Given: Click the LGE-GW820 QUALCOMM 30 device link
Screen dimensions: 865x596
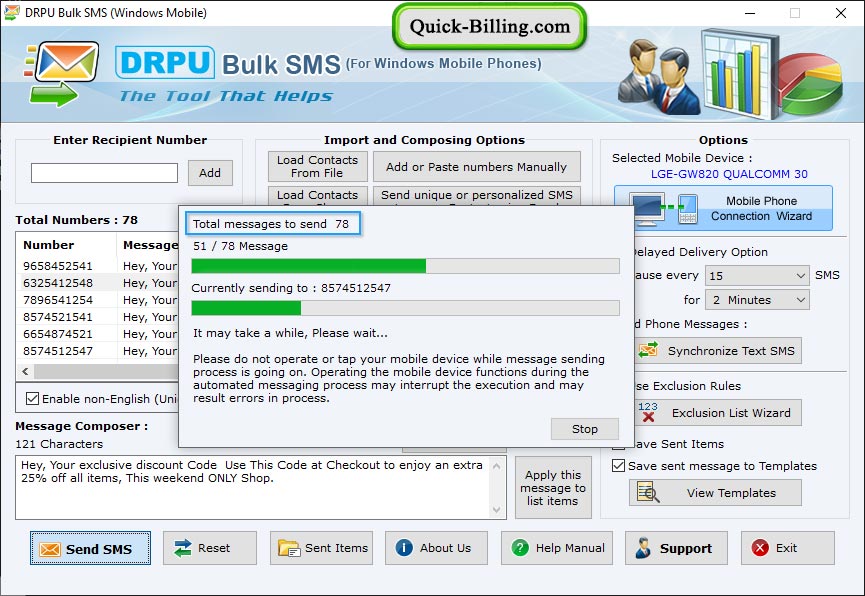Looking at the screenshot, I should click(729, 174).
